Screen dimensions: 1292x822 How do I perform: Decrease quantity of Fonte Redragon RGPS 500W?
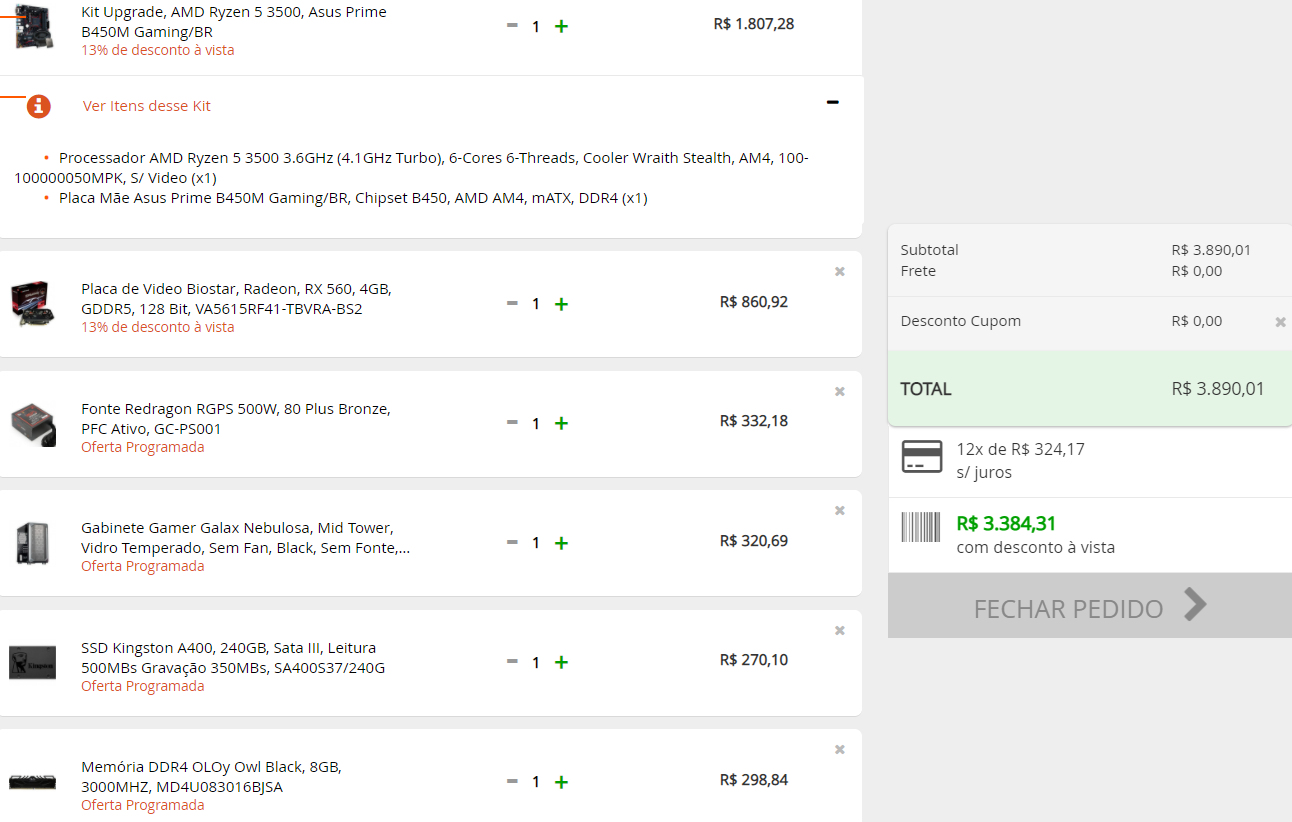point(512,422)
